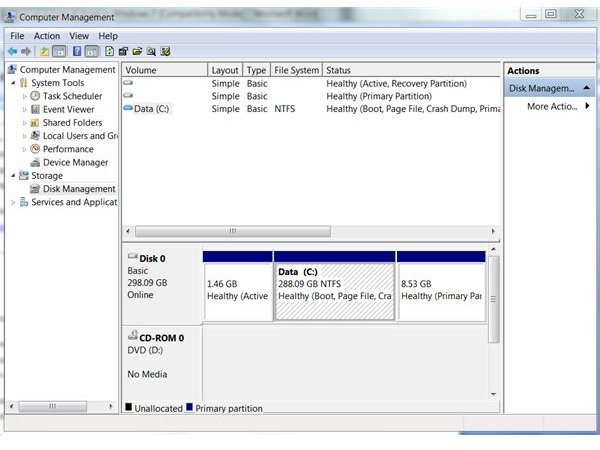This screenshot has width=600, height=450.
Task: Expand Local Users and Groups node arrow
Action: (x=24, y=136)
